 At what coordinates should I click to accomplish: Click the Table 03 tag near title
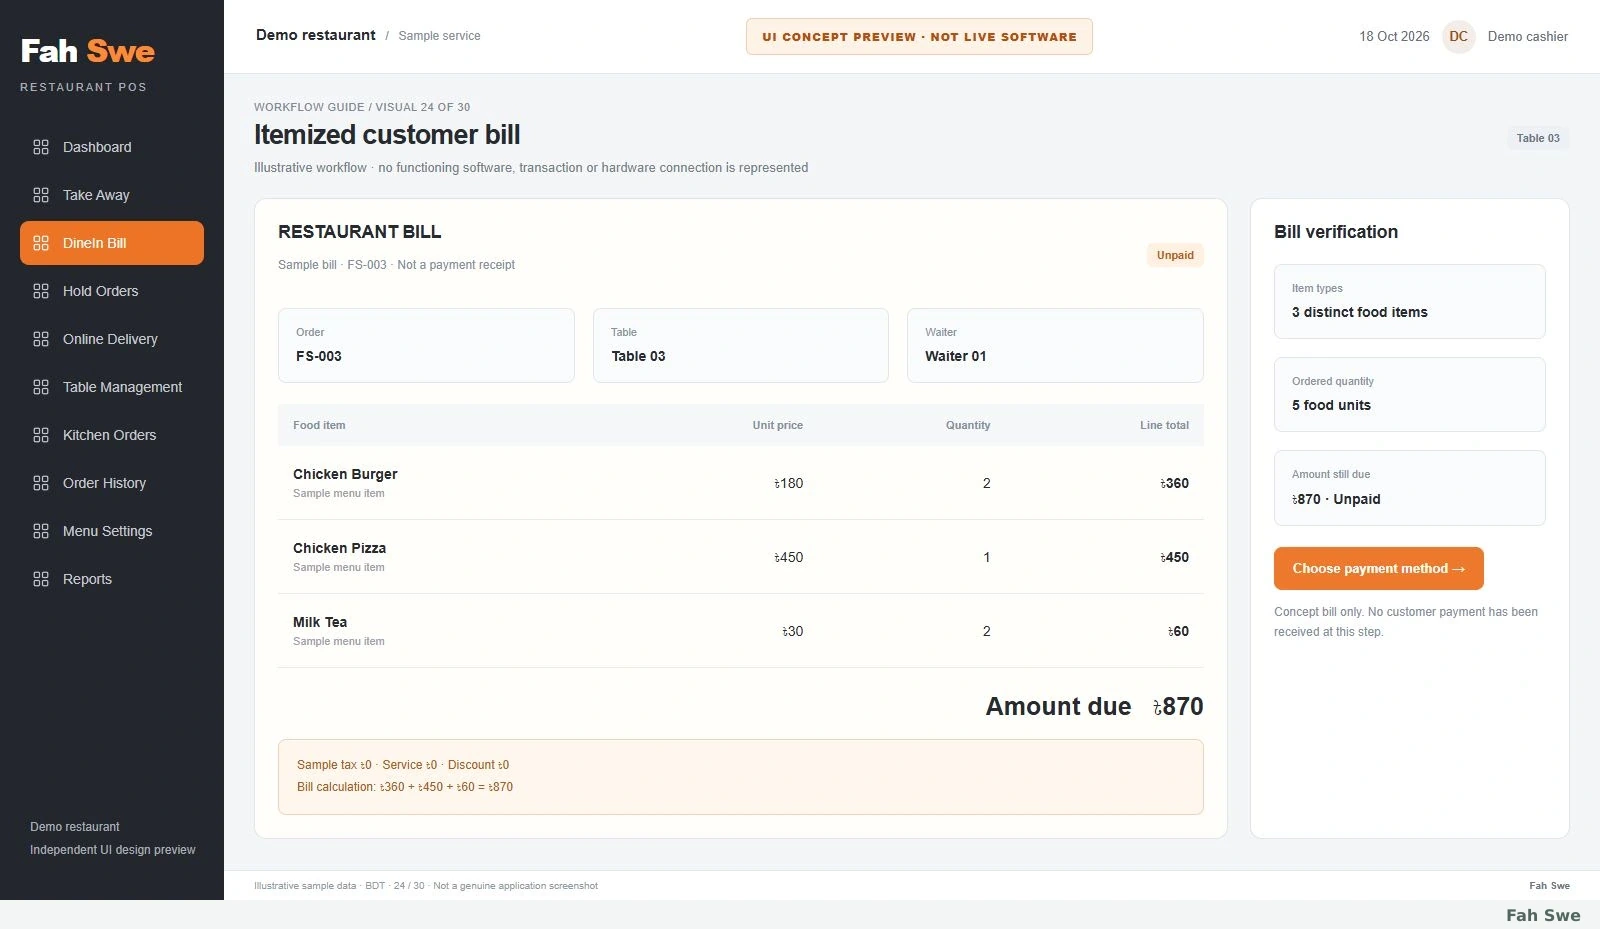(x=1538, y=138)
